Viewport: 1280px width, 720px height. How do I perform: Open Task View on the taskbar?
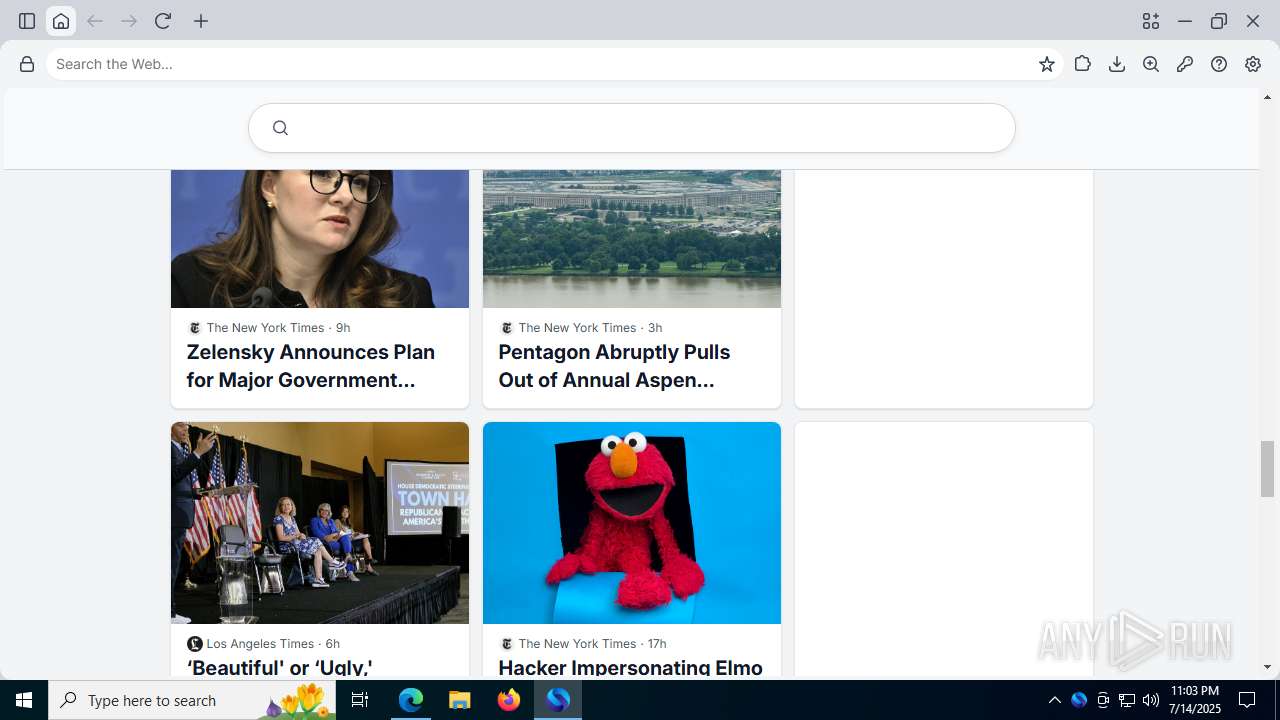tap(360, 700)
